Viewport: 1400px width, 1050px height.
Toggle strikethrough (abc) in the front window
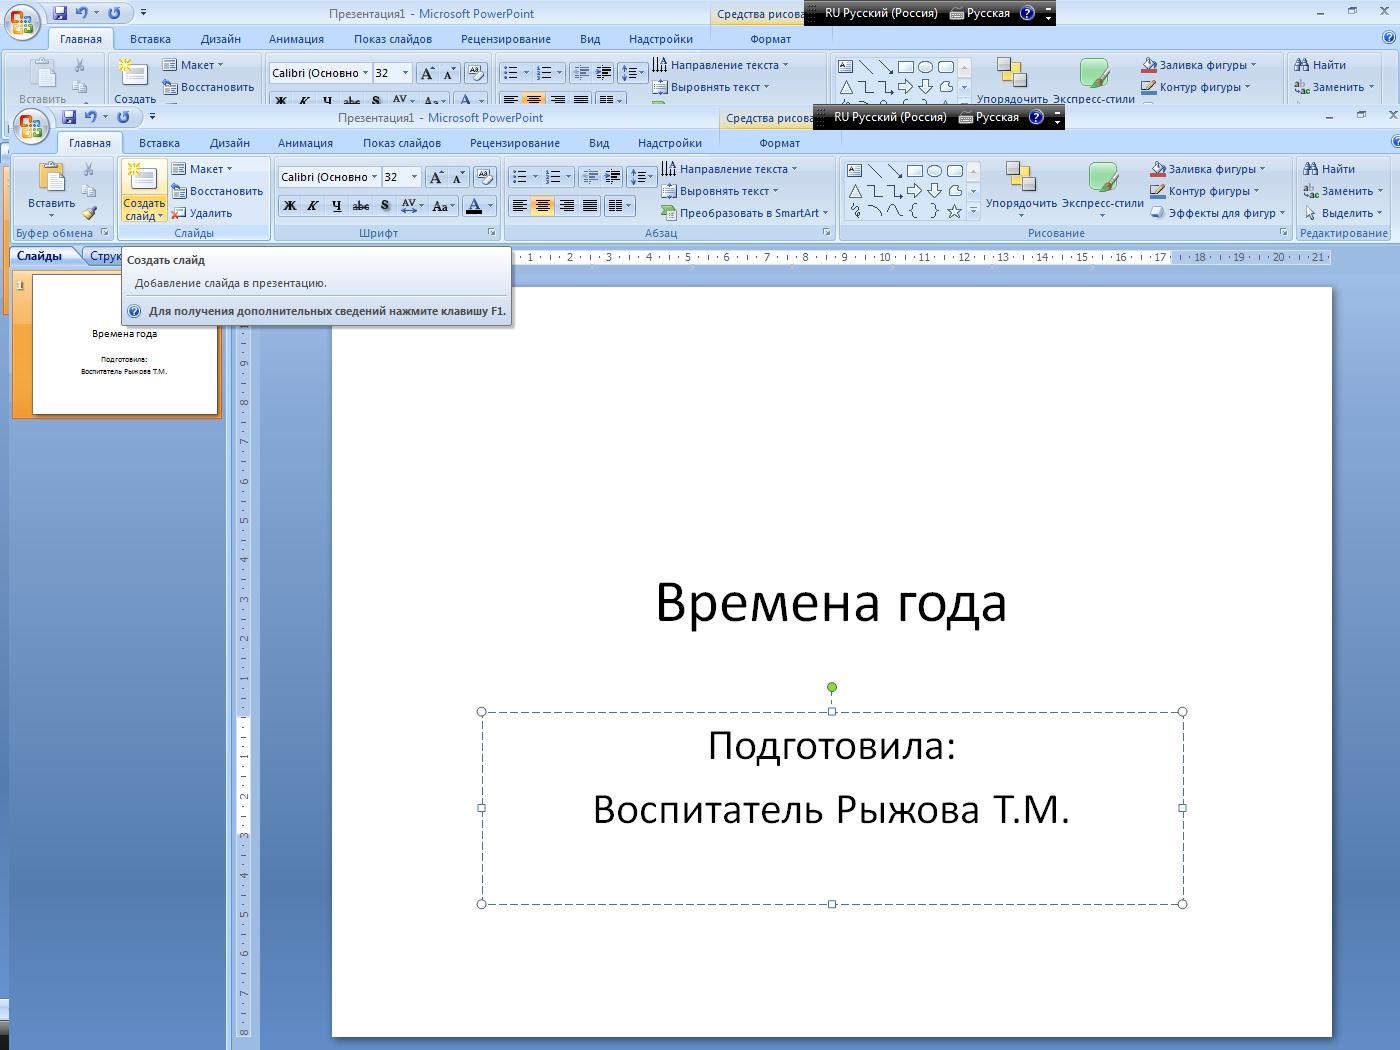[360, 206]
